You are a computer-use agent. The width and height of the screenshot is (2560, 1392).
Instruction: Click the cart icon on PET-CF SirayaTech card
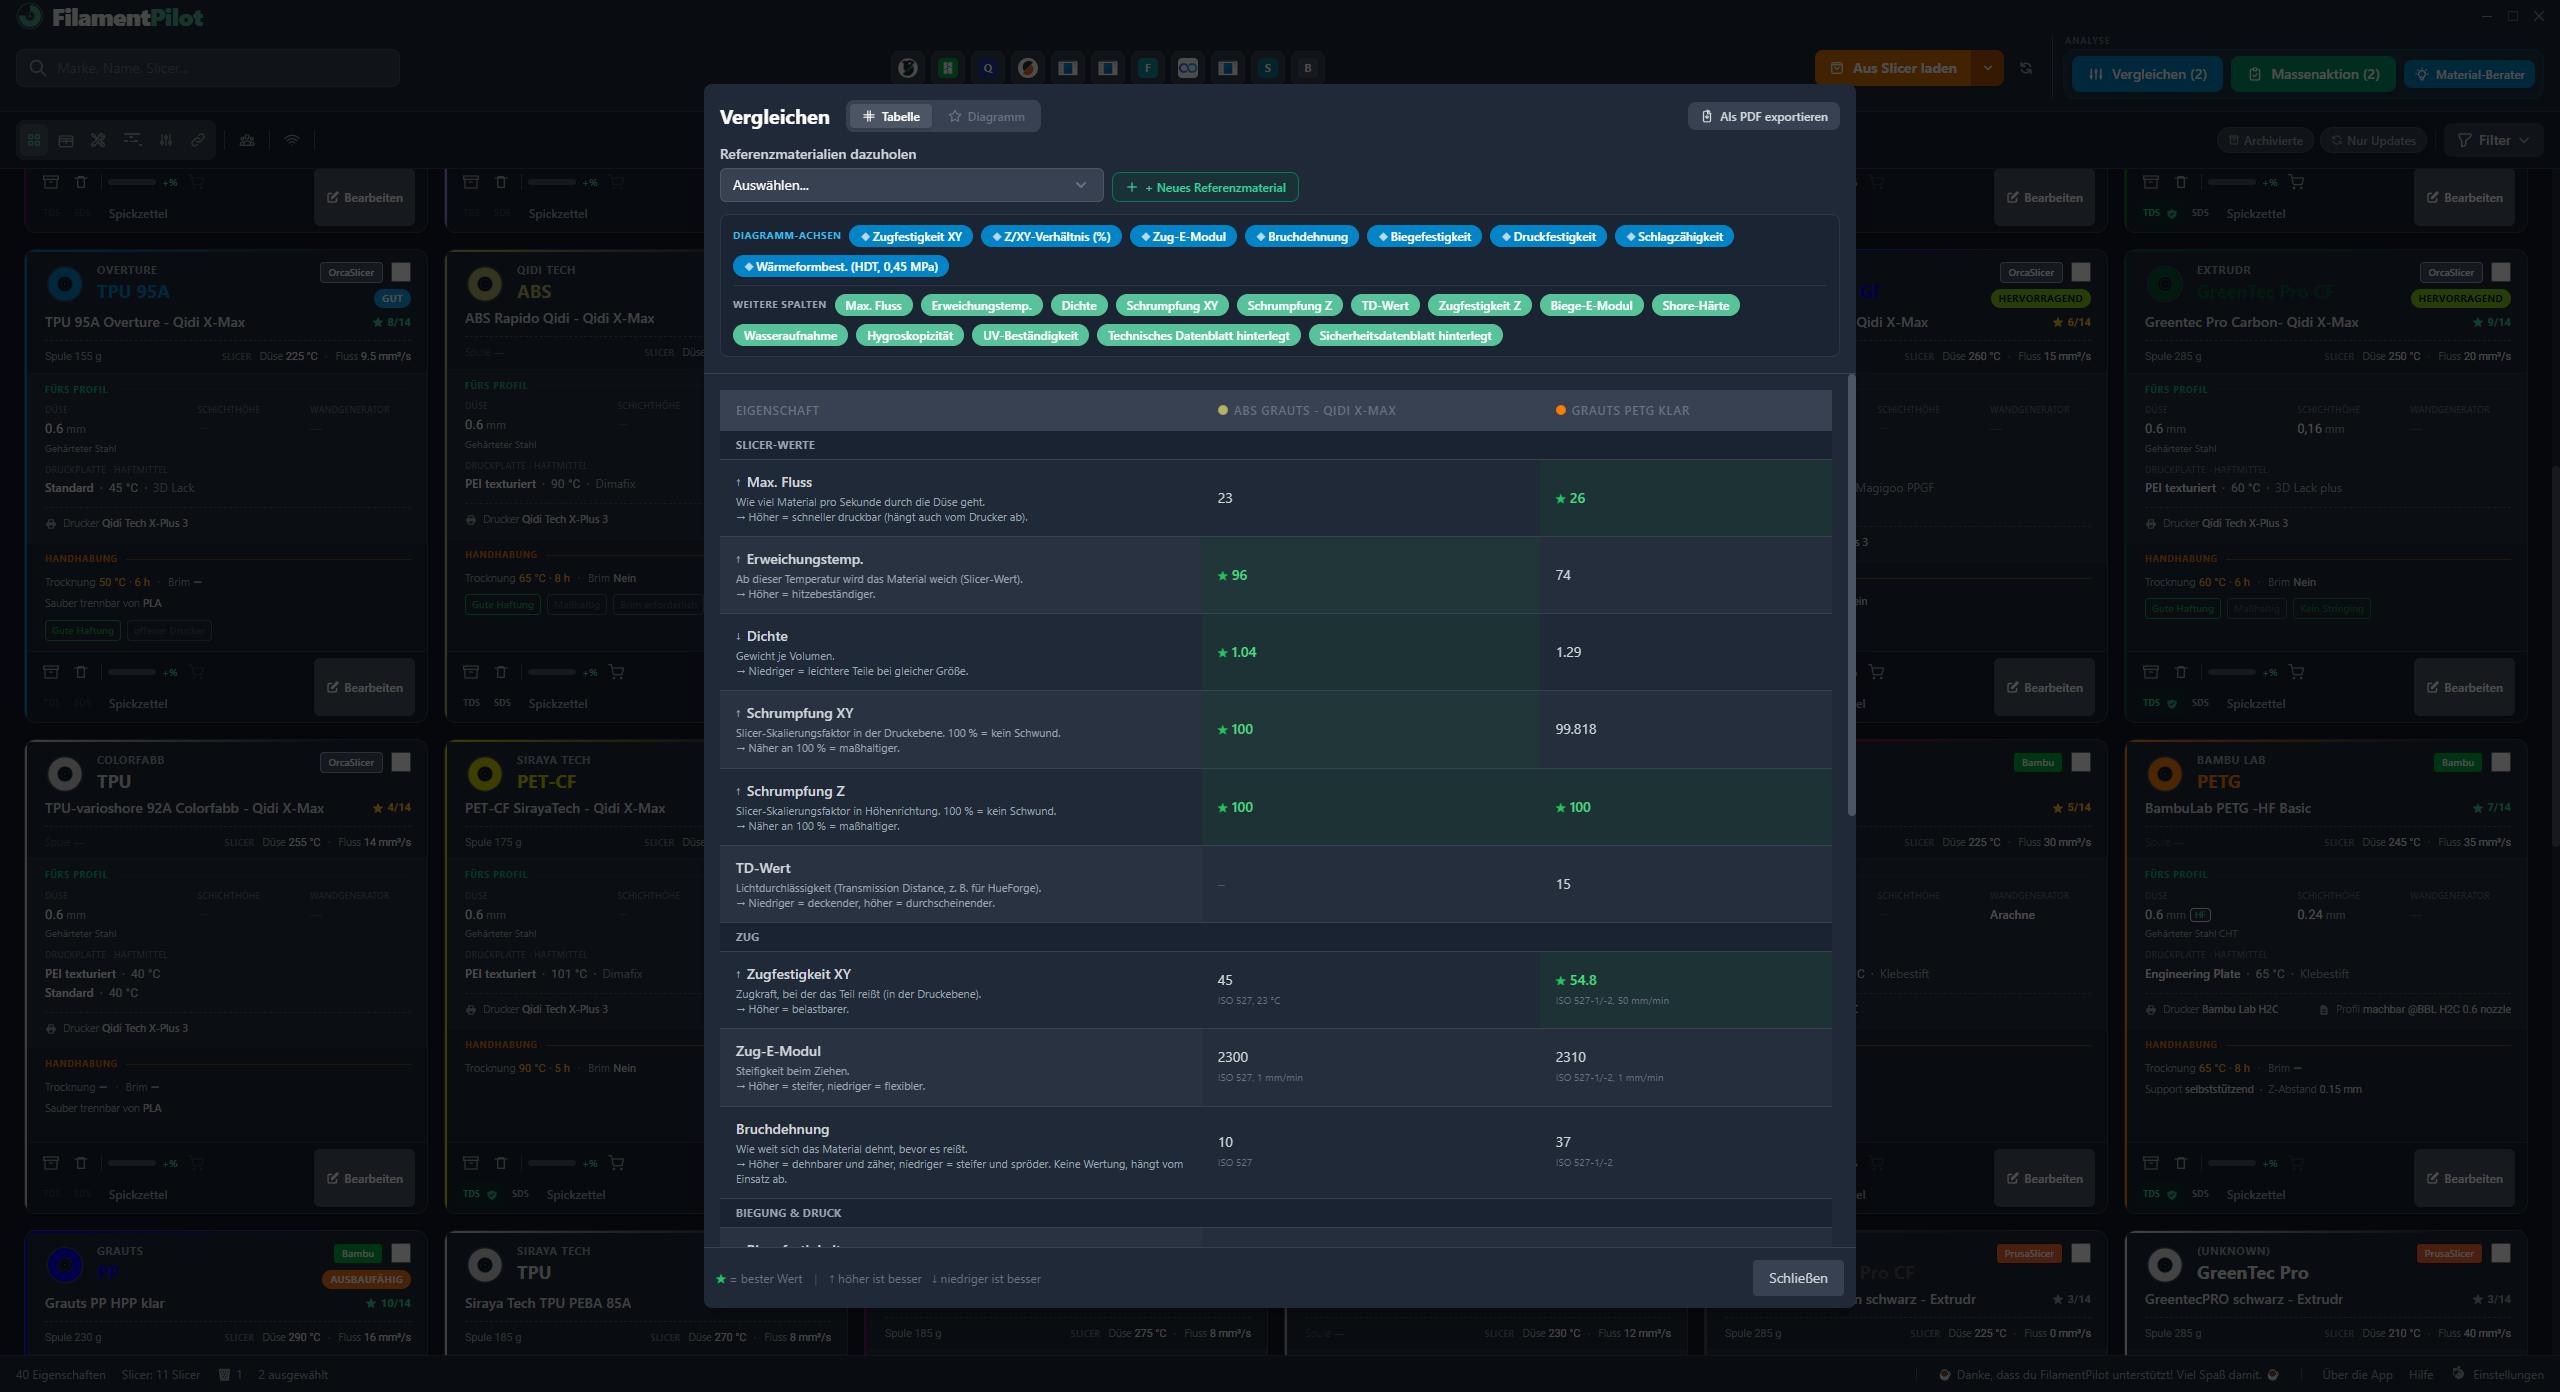[616, 1163]
